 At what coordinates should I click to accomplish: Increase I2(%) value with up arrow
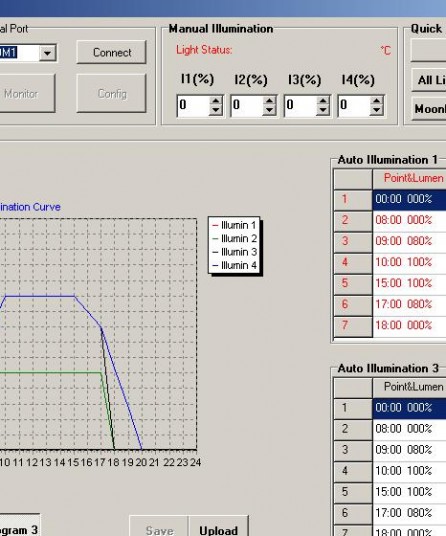(269, 101)
